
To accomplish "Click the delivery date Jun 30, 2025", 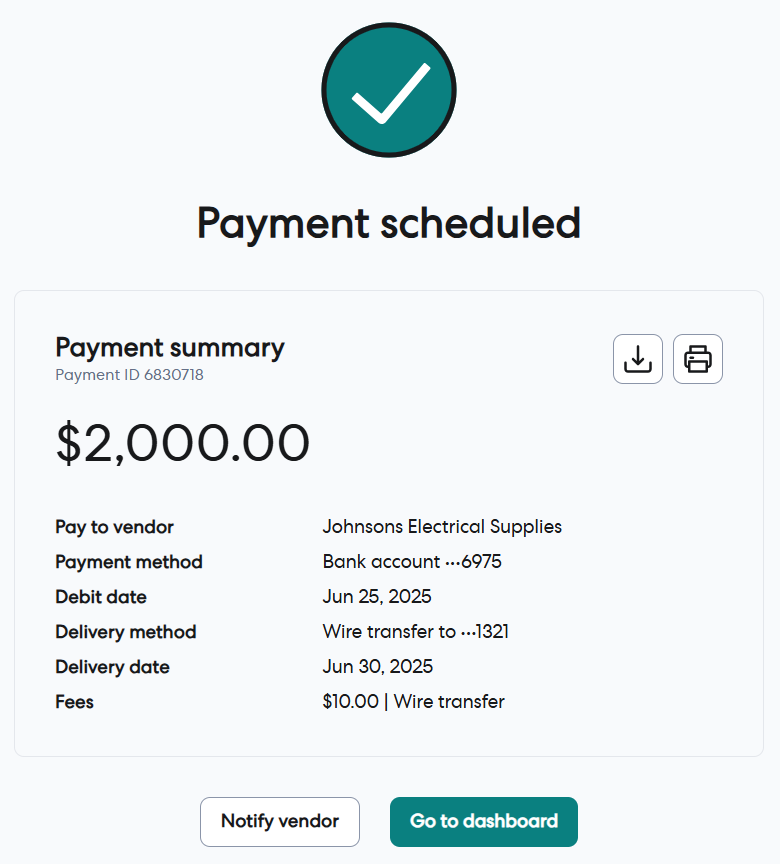I will point(378,667).
